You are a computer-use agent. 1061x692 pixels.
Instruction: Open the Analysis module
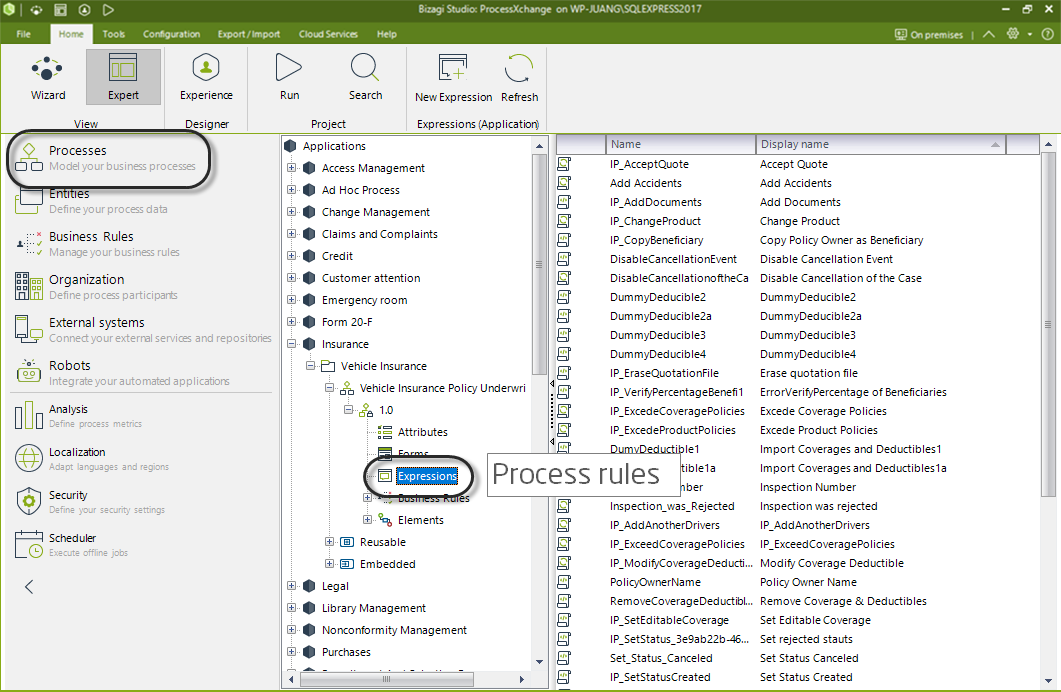tap(78, 415)
